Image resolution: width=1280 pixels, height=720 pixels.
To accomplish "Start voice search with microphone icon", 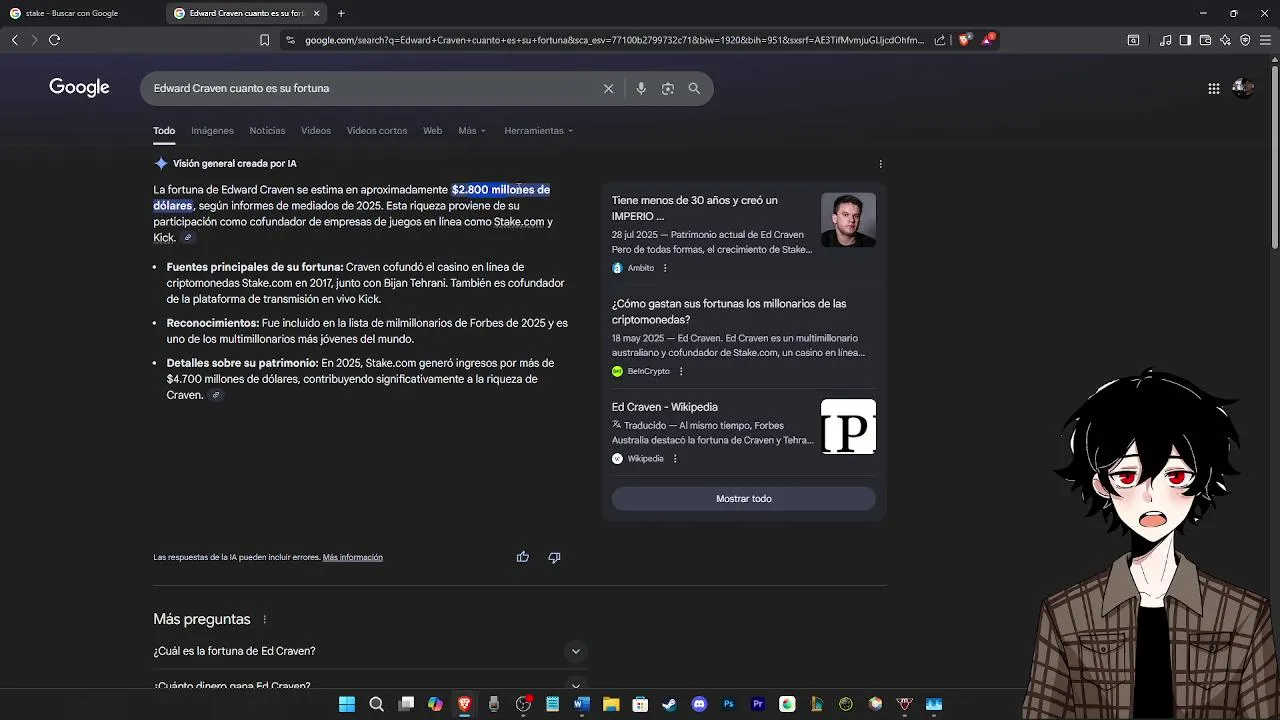I will click(x=641, y=88).
